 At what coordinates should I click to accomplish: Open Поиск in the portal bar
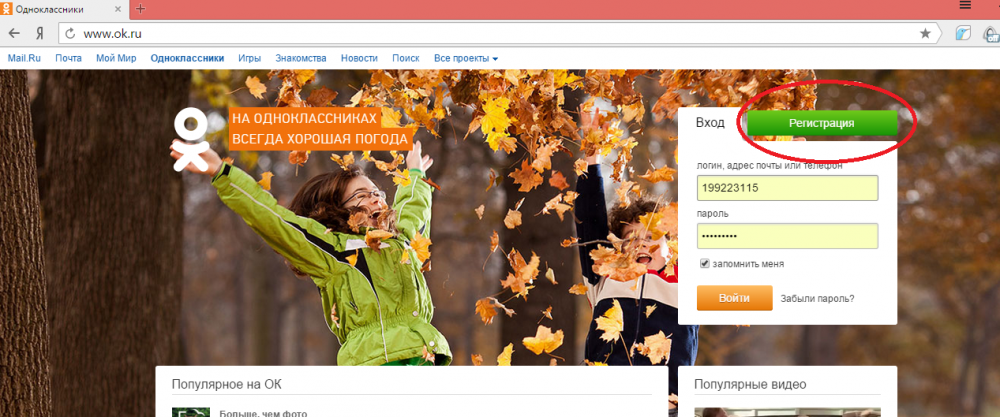pos(406,58)
